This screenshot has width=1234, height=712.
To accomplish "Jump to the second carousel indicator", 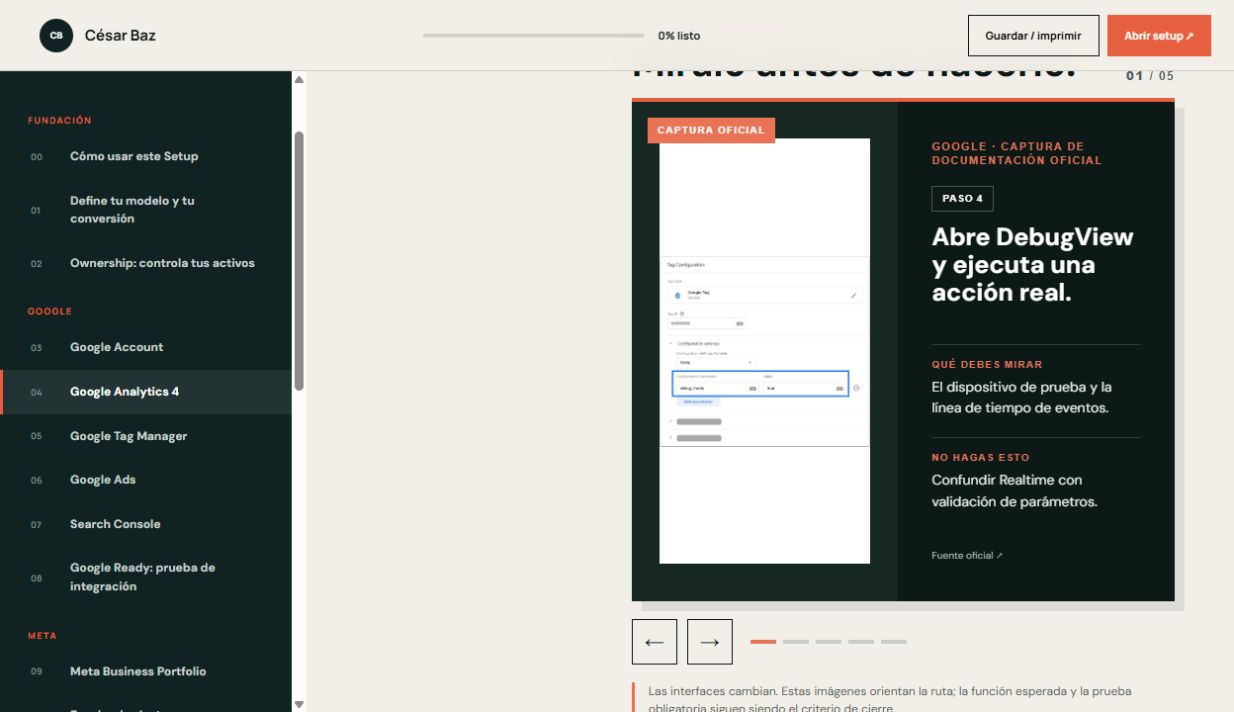I will (x=796, y=642).
